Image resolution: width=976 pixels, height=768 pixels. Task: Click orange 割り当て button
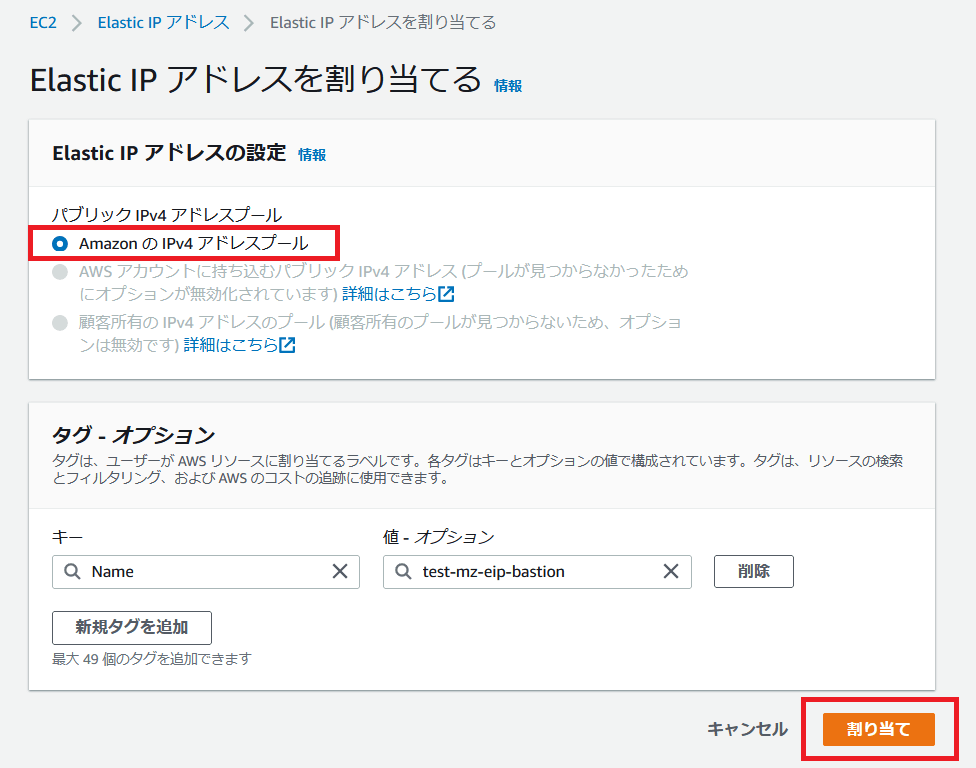pos(878,729)
